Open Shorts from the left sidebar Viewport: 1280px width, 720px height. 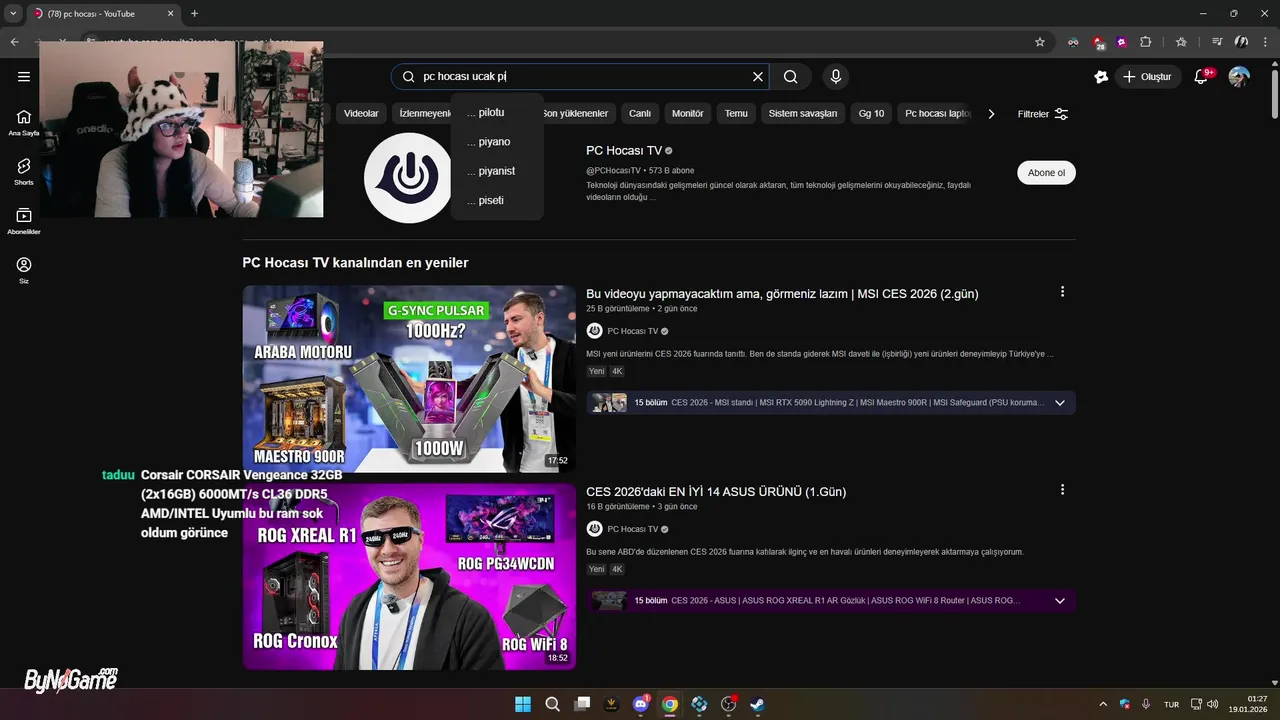click(24, 171)
